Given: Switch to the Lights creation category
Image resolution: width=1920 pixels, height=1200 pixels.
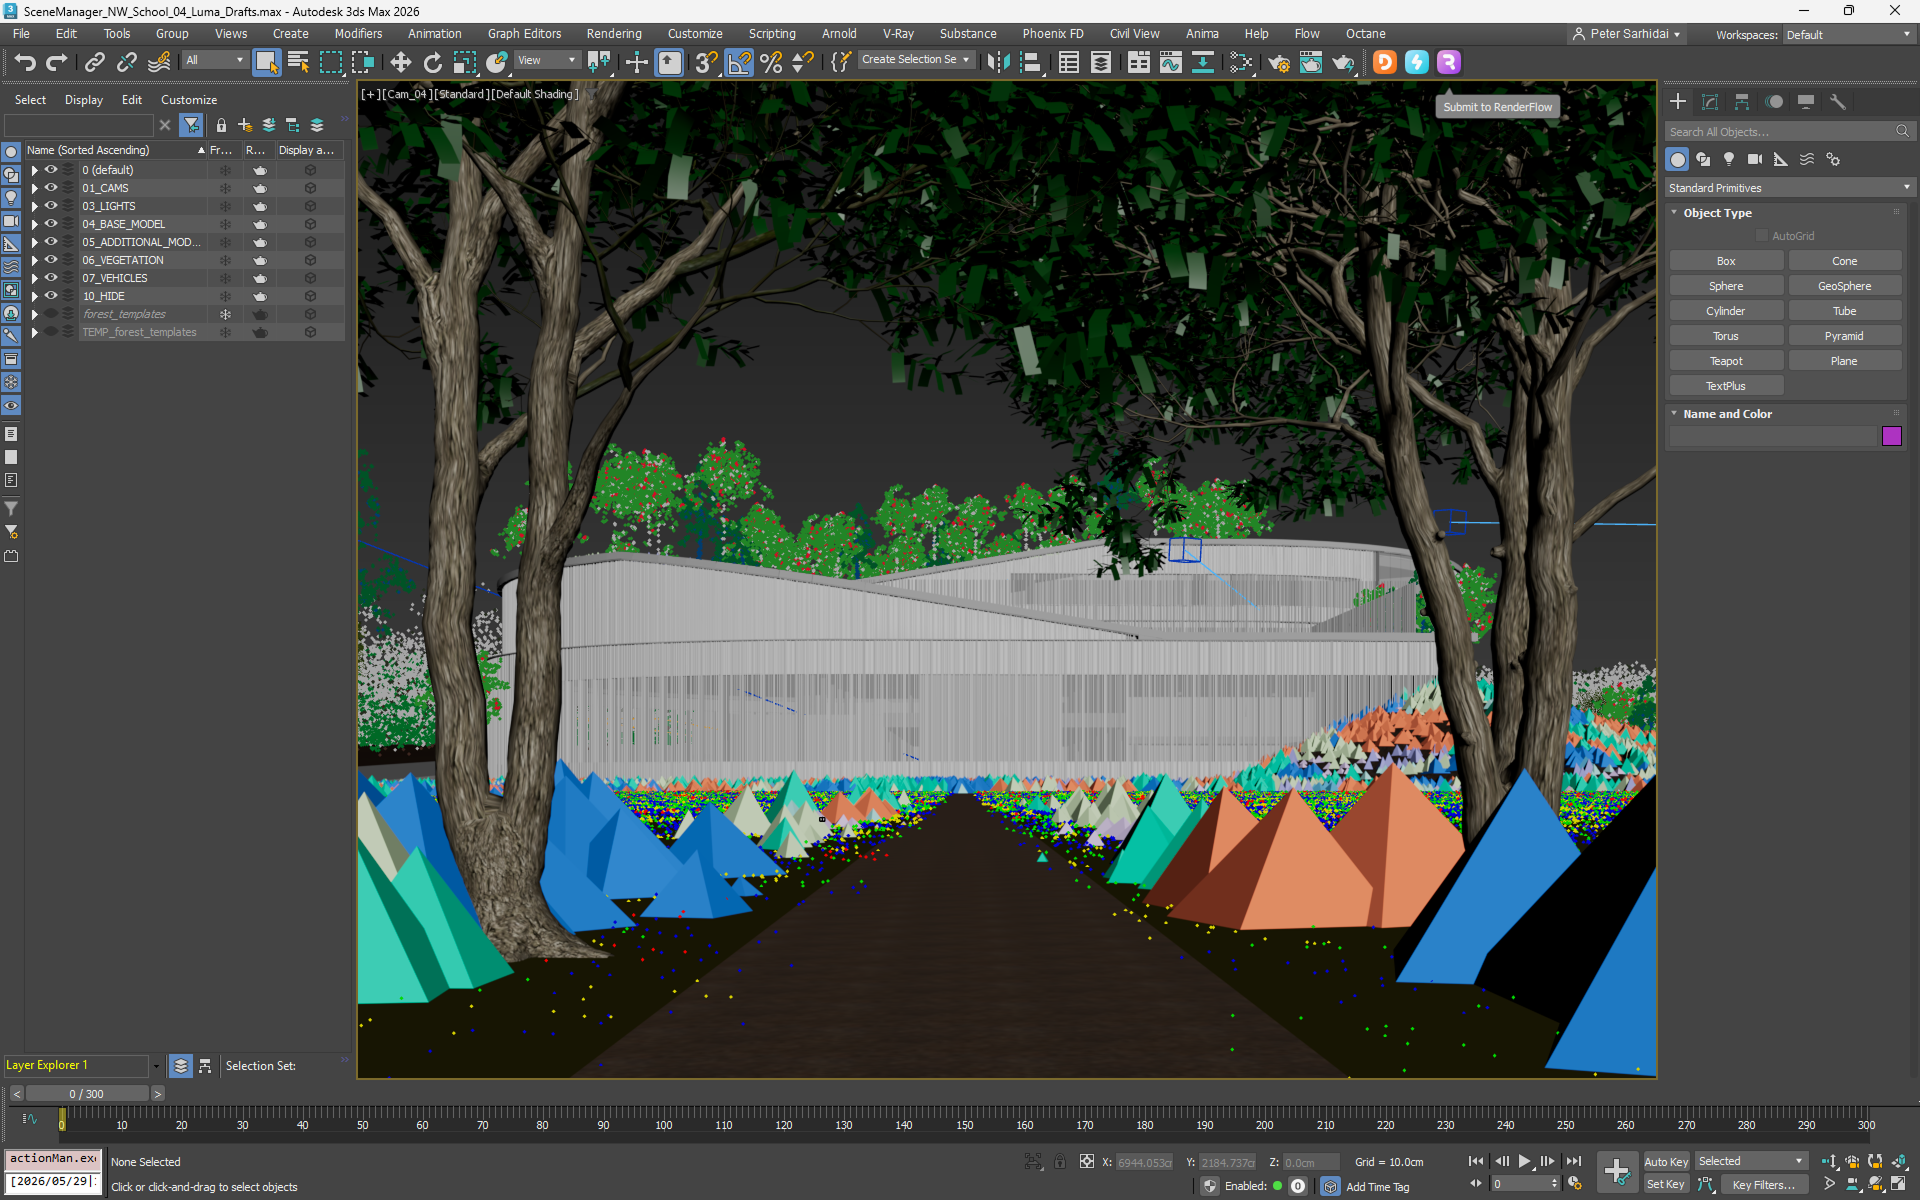Looking at the screenshot, I should [x=1729, y=159].
